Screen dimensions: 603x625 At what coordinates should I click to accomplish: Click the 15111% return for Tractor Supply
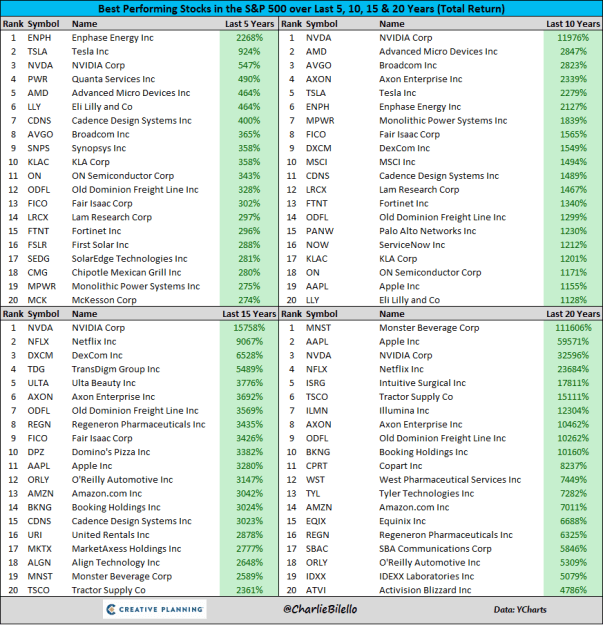(573, 397)
